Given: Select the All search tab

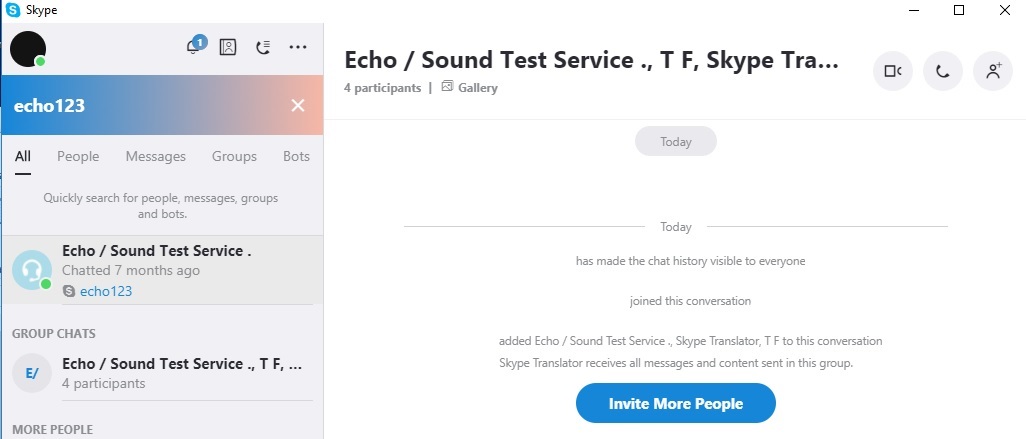Looking at the screenshot, I should 23,156.
